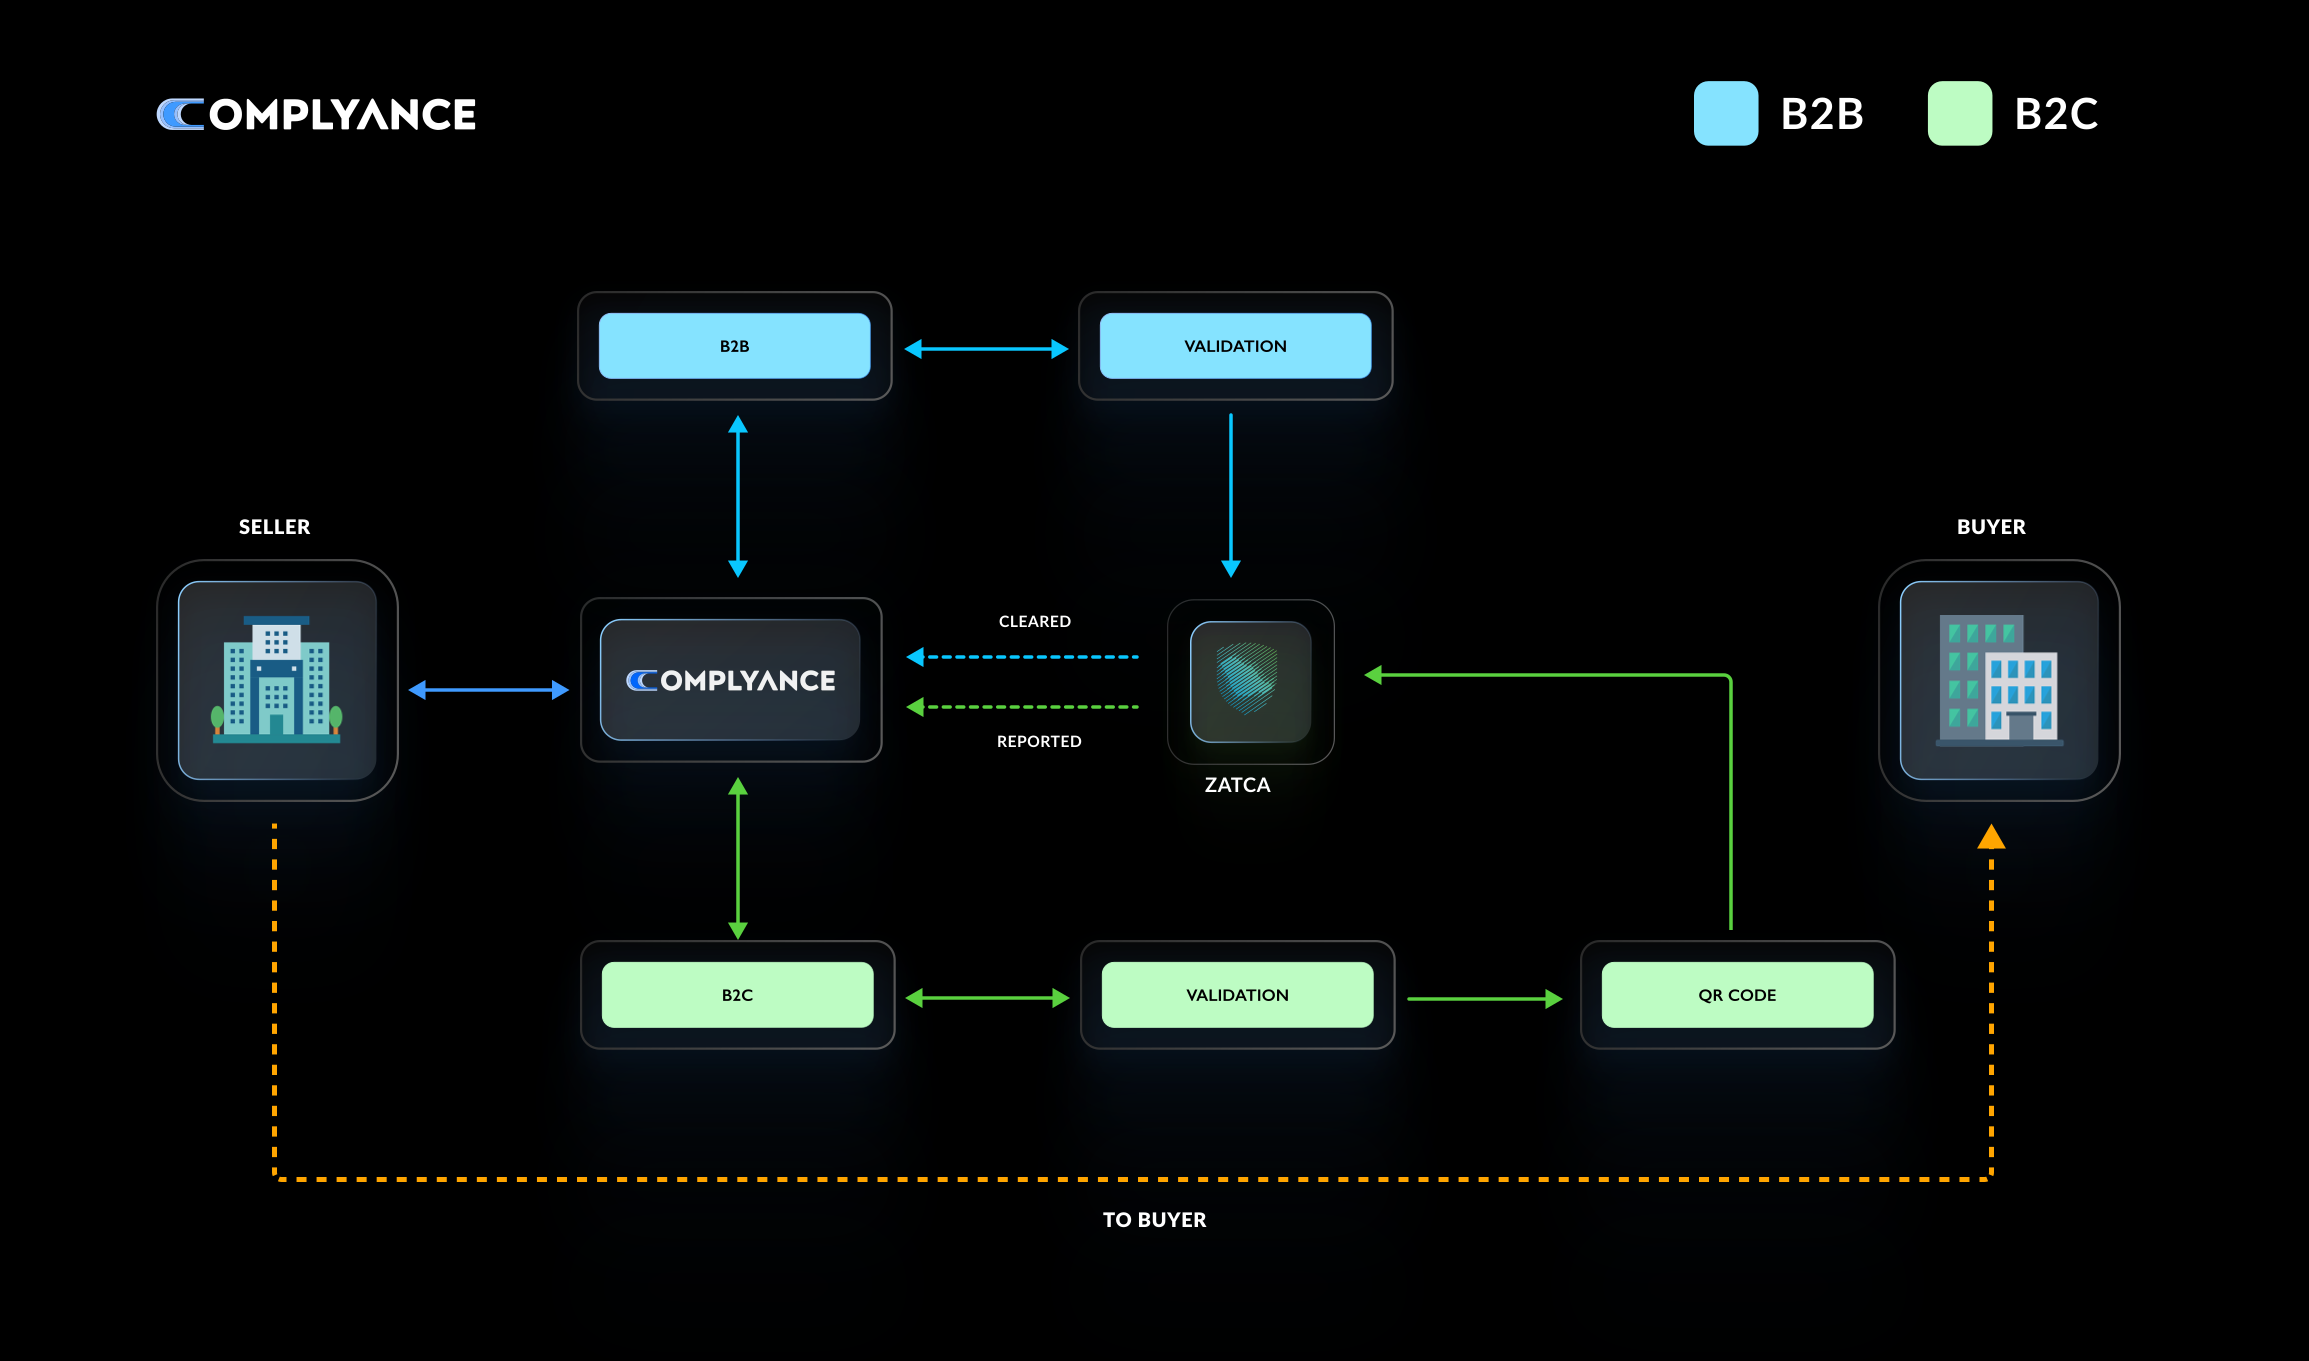Image resolution: width=2309 pixels, height=1361 pixels.
Task: Click the green B2C box
Action: pos(737,995)
